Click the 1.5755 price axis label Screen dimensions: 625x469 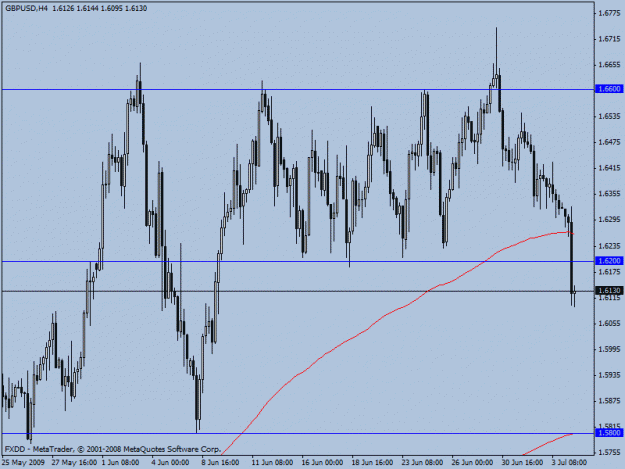[610, 453]
